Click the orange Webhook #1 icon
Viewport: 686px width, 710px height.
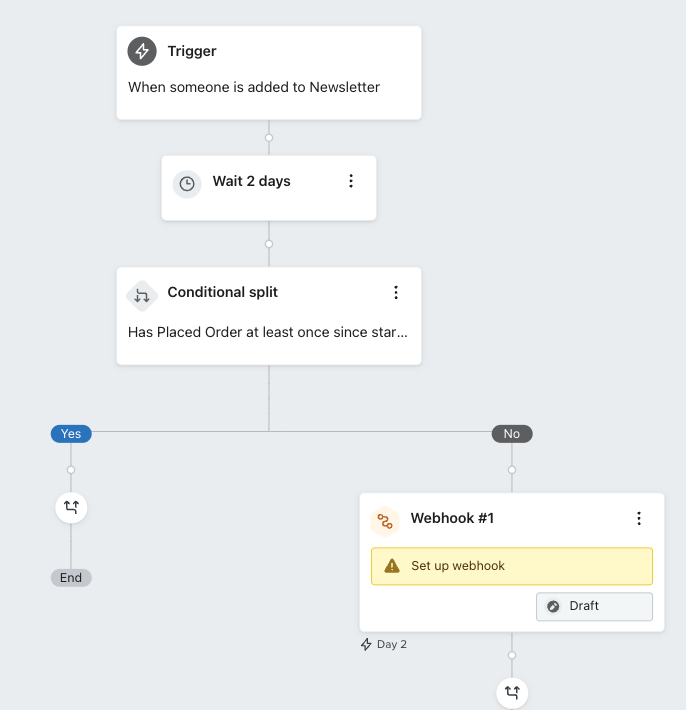385,522
